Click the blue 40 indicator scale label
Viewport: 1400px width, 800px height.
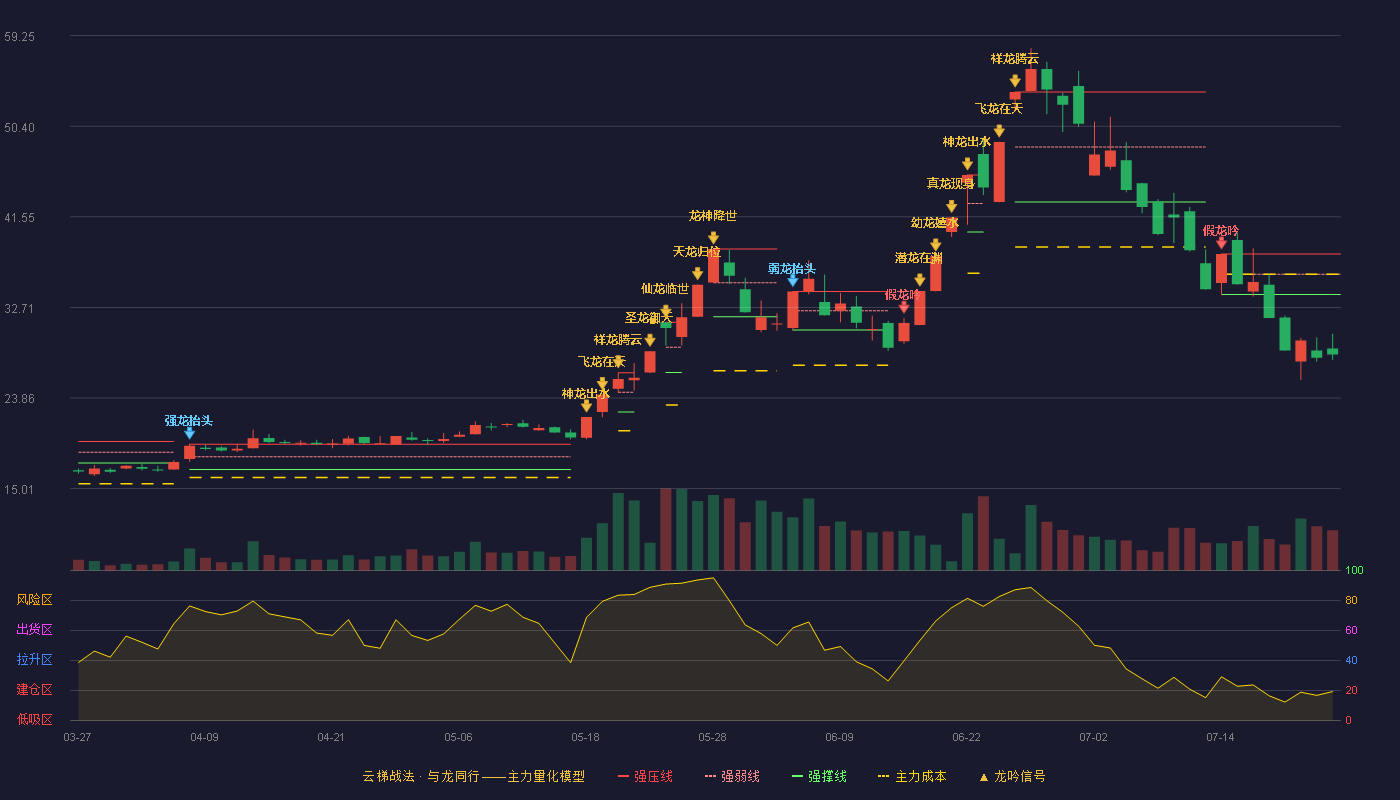coord(1351,660)
